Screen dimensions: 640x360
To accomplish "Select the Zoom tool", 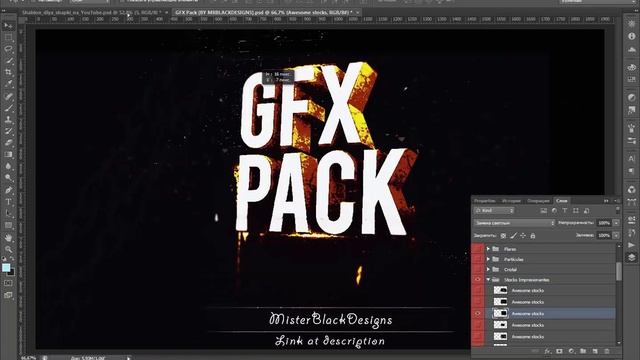I will tap(8, 249).
